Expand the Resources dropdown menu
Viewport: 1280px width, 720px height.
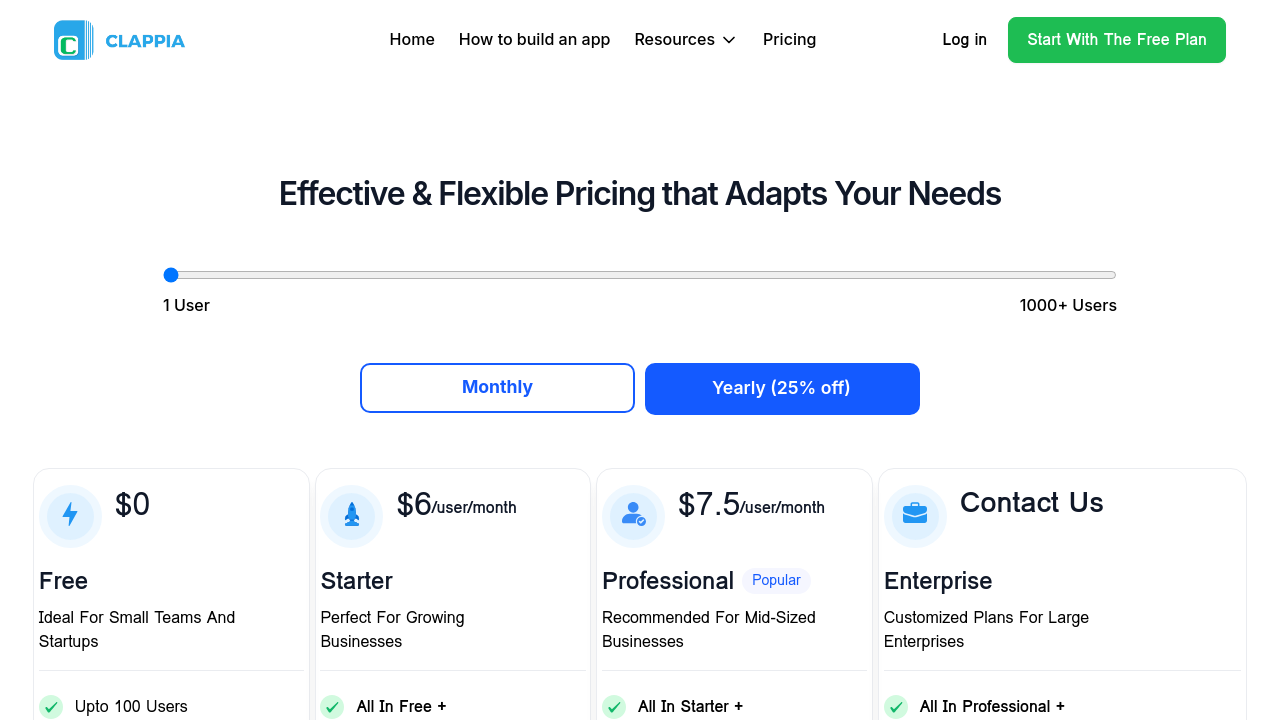click(x=675, y=40)
